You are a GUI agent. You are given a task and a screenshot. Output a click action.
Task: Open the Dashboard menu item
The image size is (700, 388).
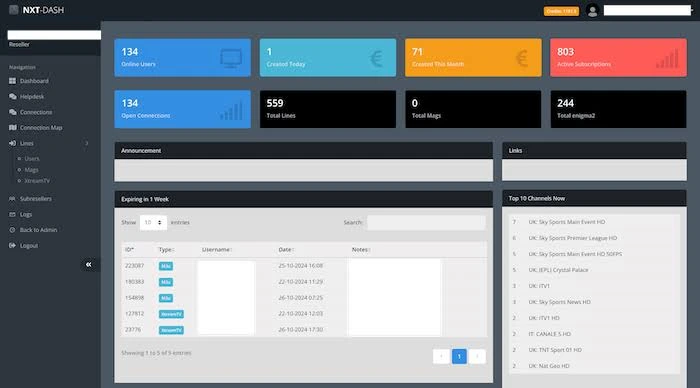tap(34, 81)
